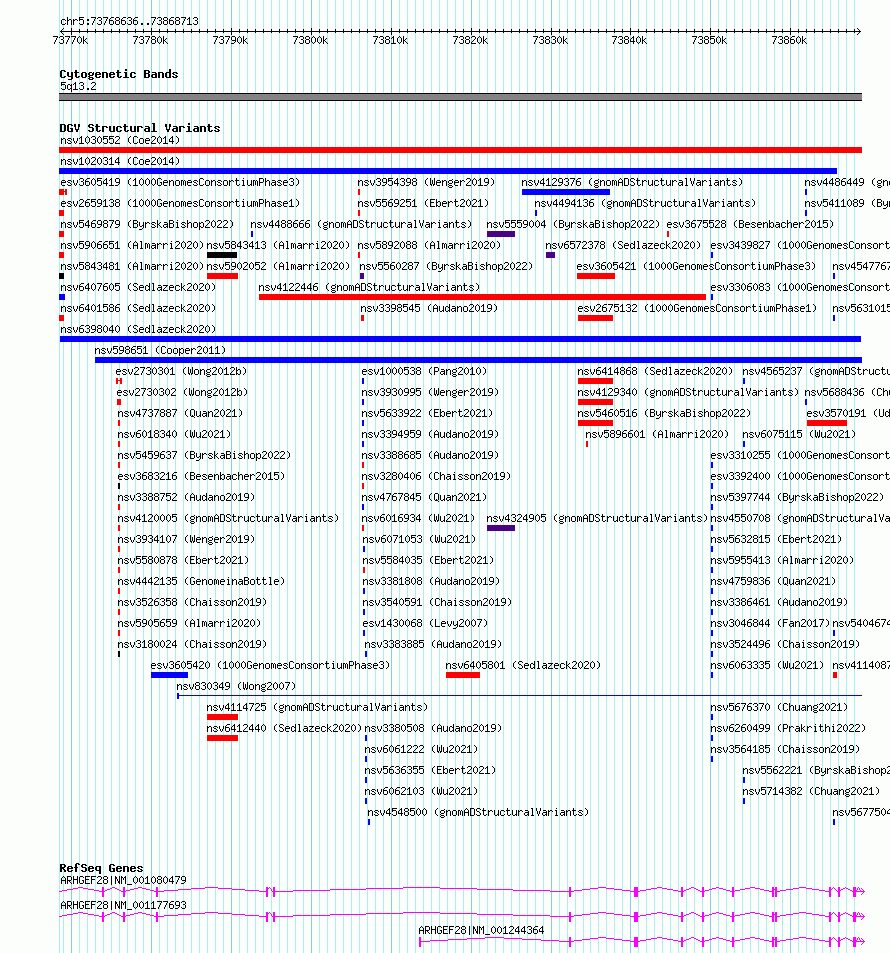This screenshot has height=953, width=890.
Task: Click the nsv4442135 (GenomeinaBottle) label
Action: [x=201, y=582]
